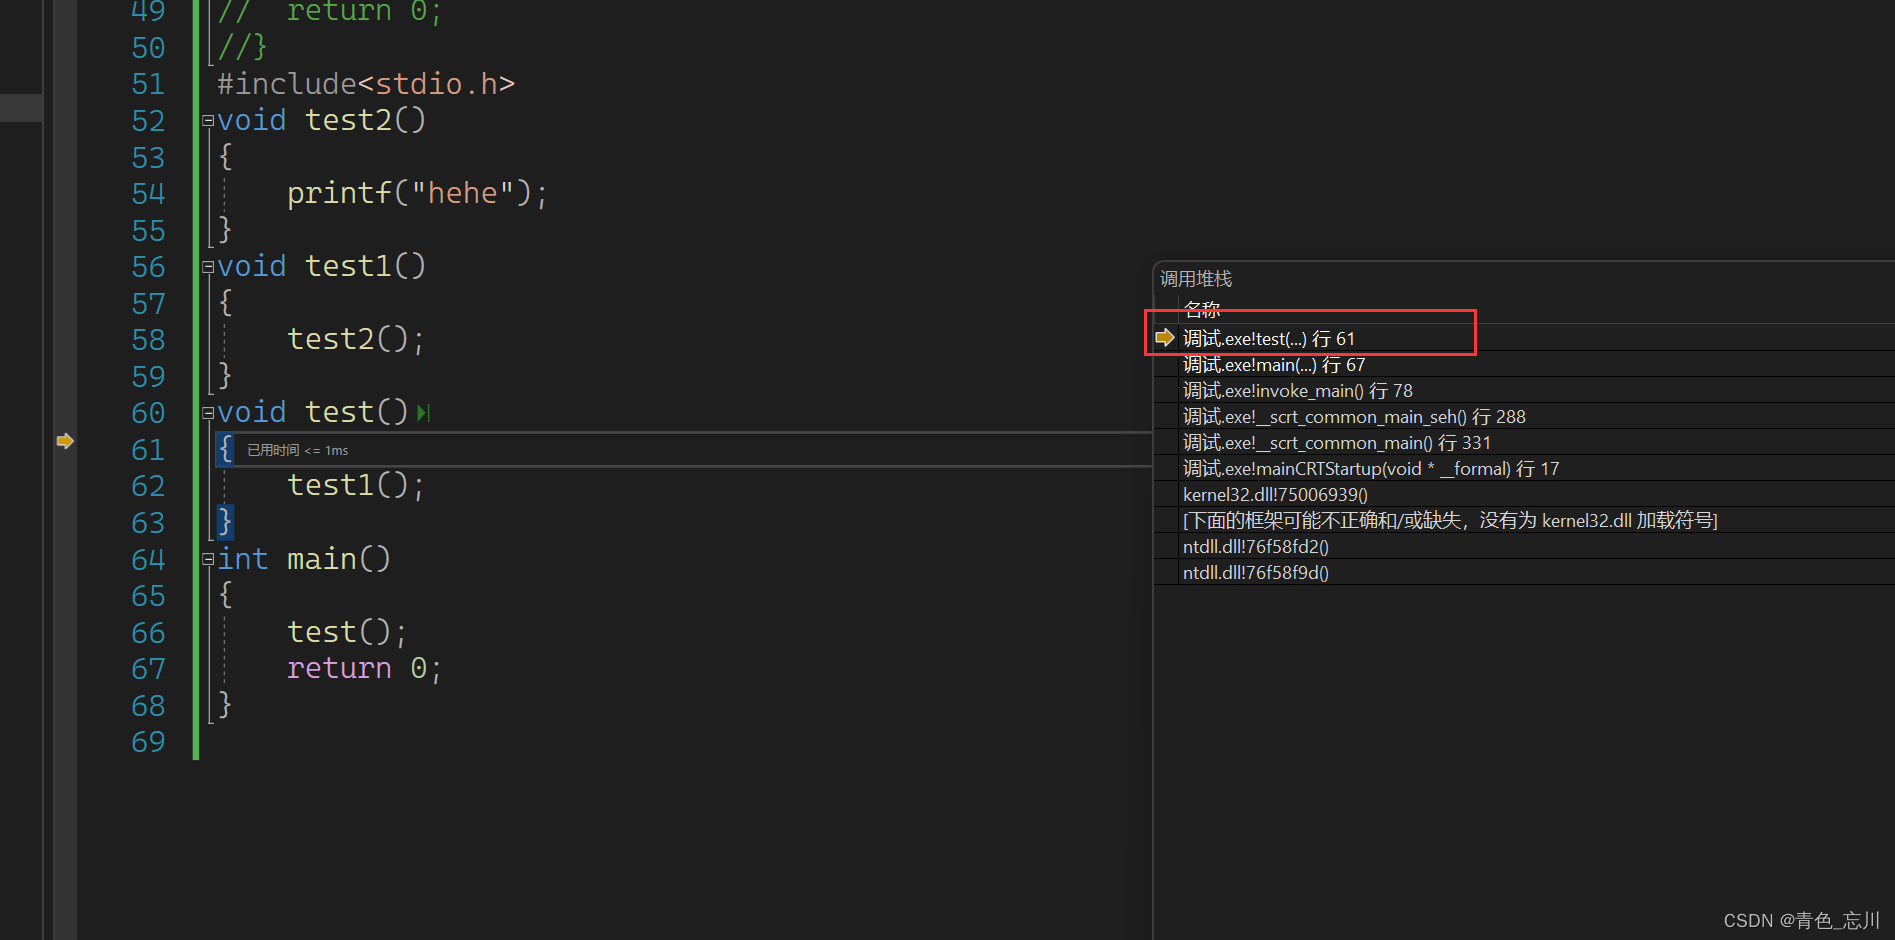Select the __scrt_common_main_seh() 行 288 frame

1353,417
